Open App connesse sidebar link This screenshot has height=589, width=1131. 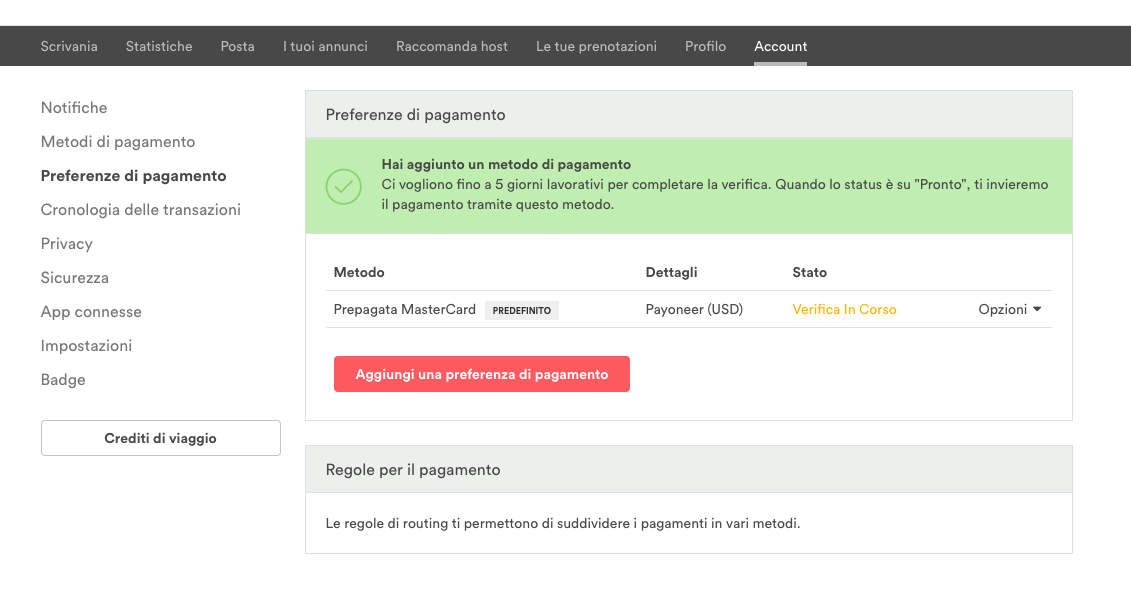pos(91,312)
